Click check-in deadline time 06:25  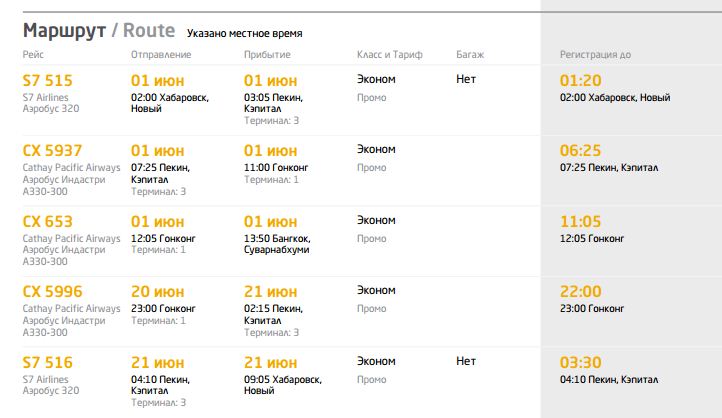[x=580, y=151]
